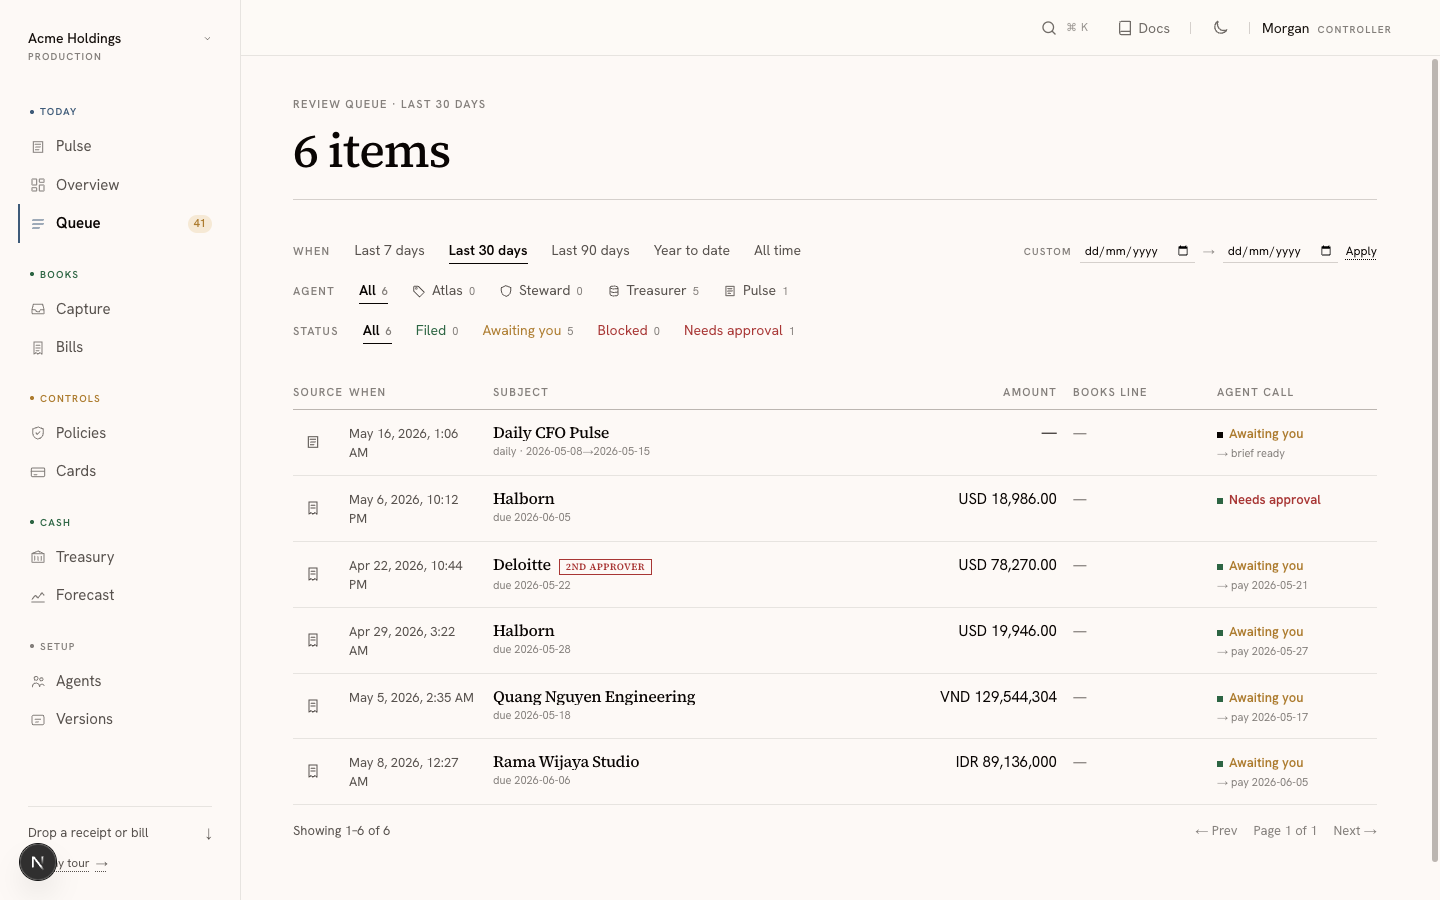
Task: Click the Treasurer agent icon
Action: click(614, 291)
